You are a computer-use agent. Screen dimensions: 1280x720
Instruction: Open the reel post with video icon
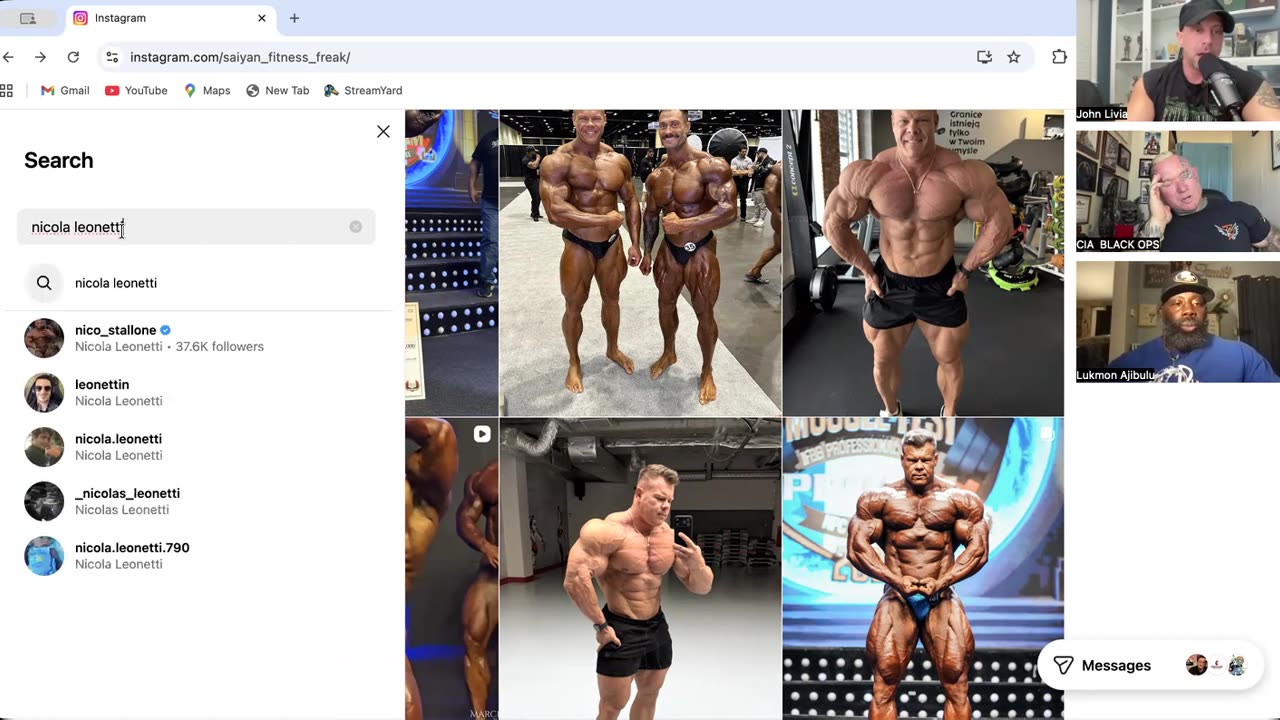(451, 568)
